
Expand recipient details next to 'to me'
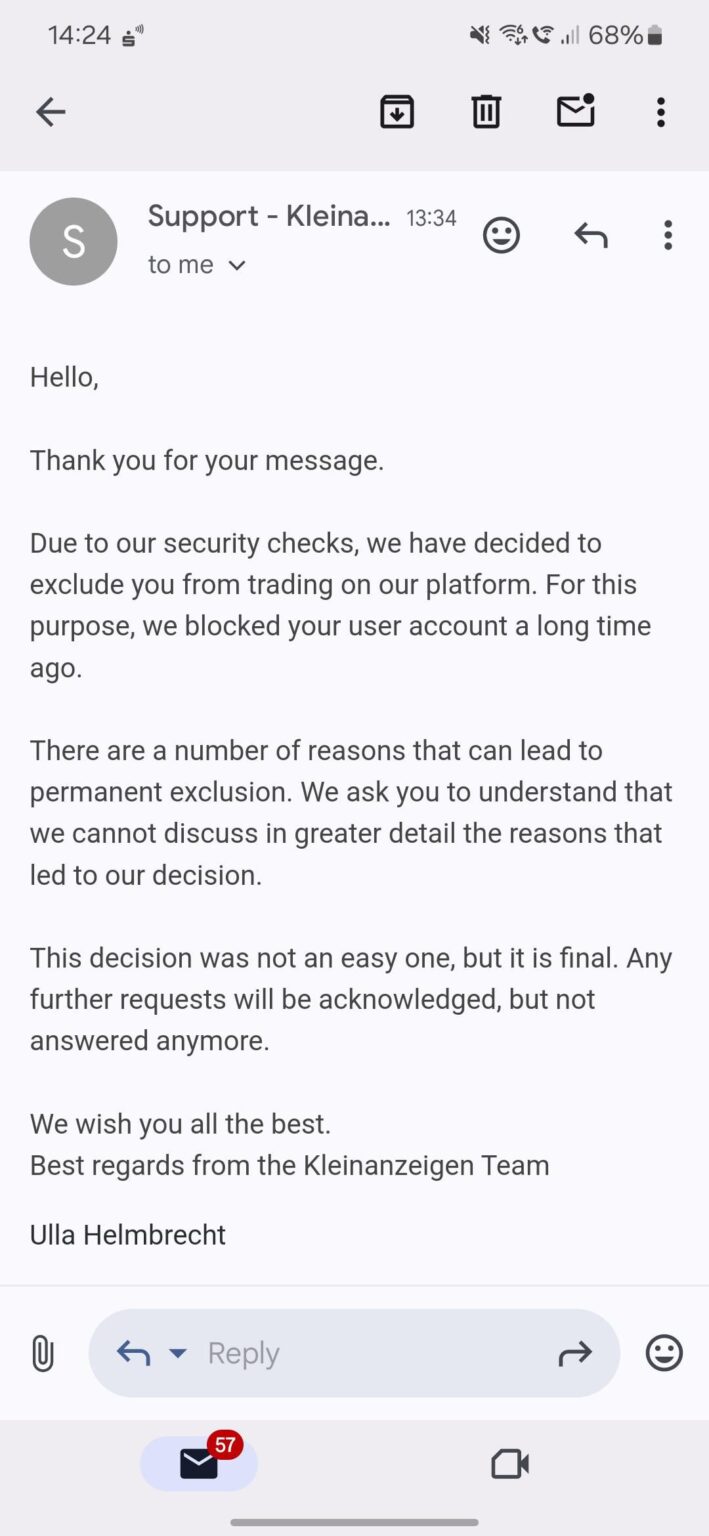[x=237, y=266]
